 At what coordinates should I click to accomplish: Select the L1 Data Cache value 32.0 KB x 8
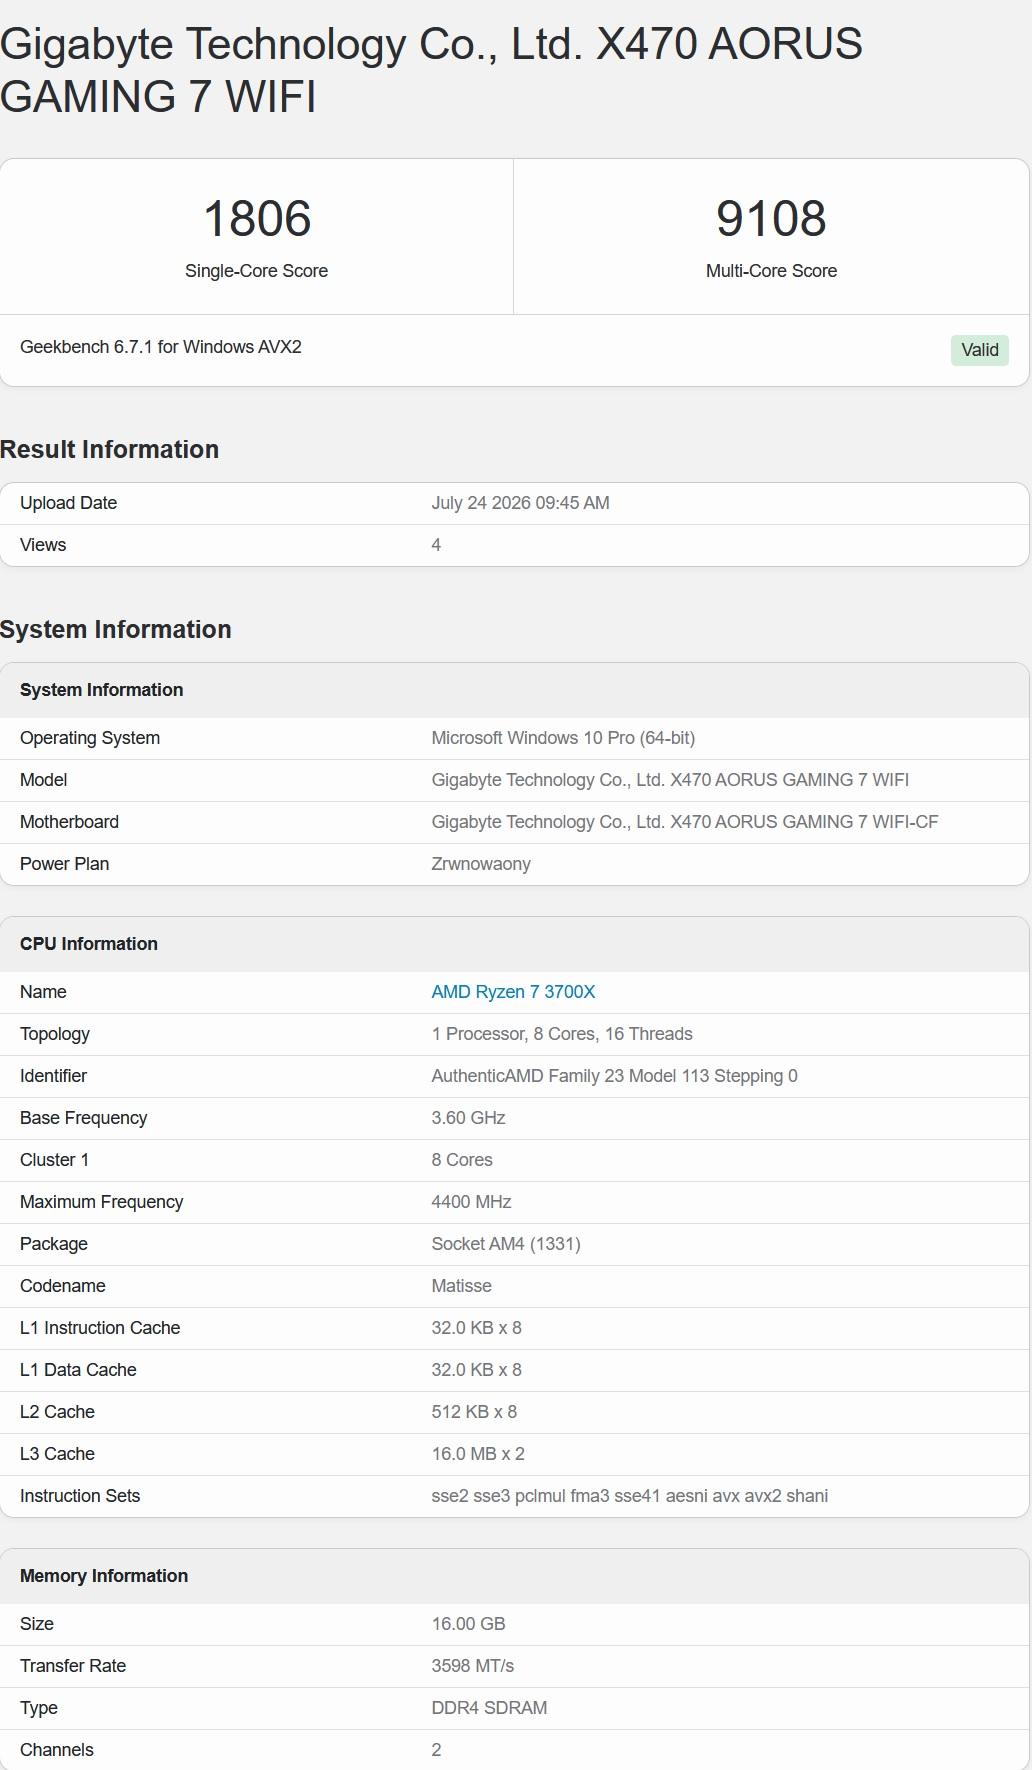point(476,1370)
